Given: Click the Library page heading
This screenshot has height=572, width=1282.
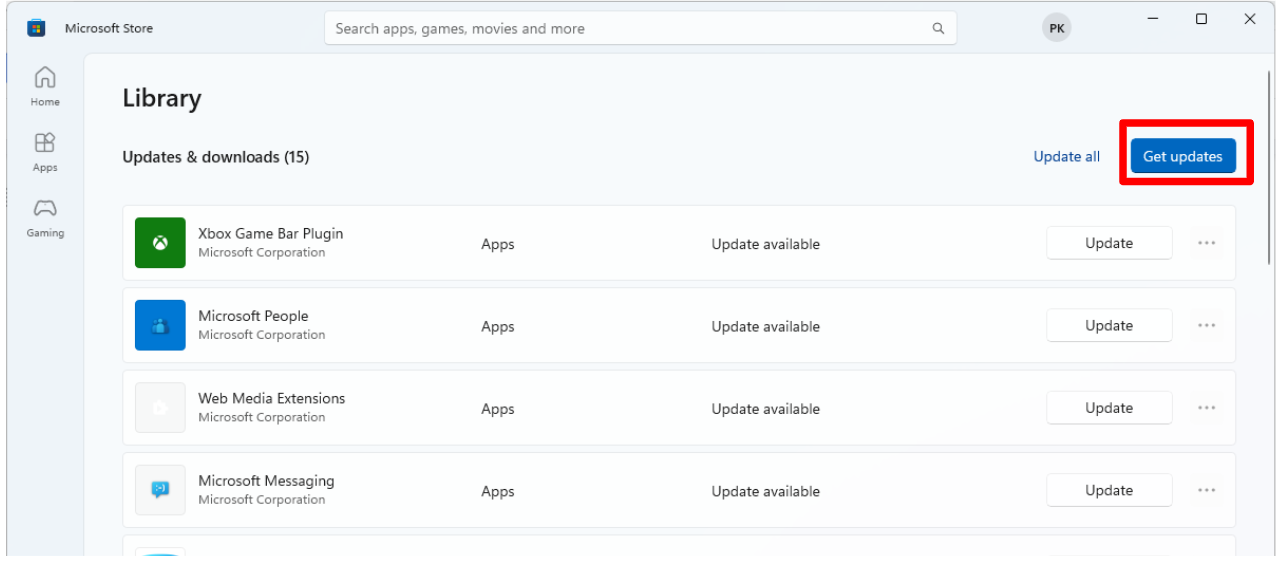Looking at the screenshot, I should pyautogui.click(x=162, y=98).
